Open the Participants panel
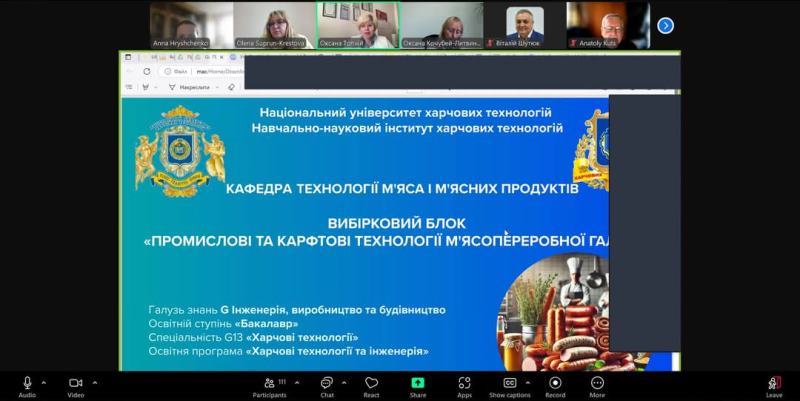The image size is (800, 401). point(269,386)
